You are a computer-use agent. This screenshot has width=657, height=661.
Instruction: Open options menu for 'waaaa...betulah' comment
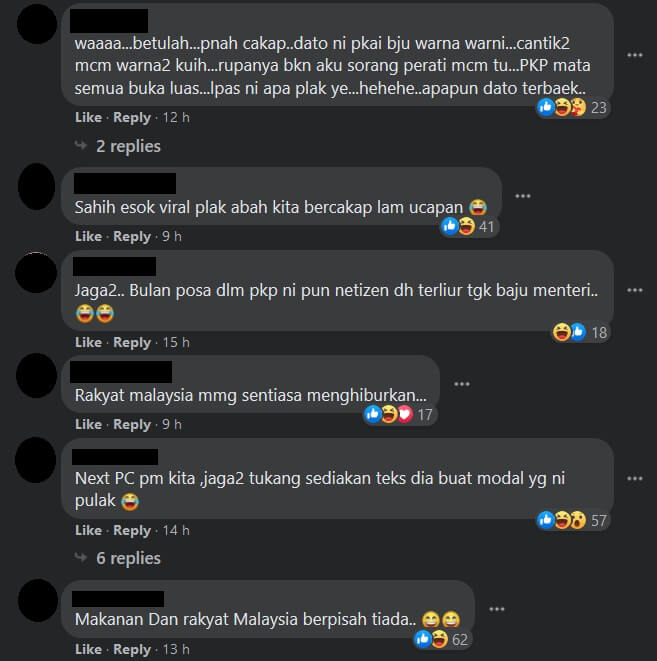click(x=634, y=55)
